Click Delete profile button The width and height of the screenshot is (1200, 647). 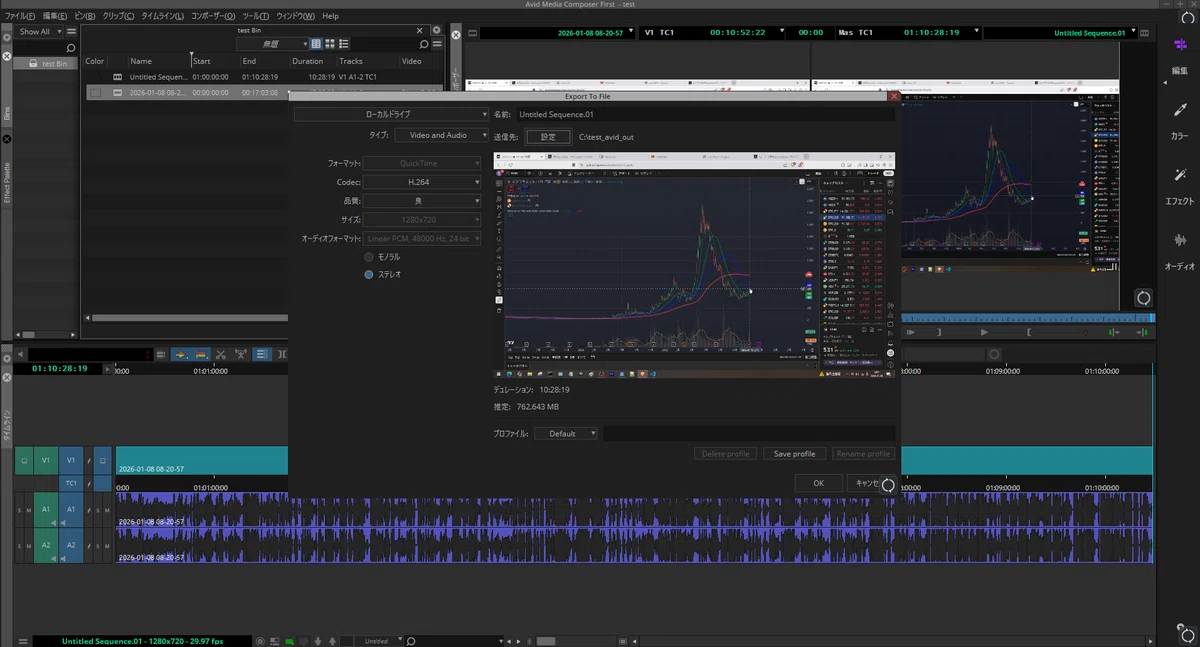[x=726, y=454]
